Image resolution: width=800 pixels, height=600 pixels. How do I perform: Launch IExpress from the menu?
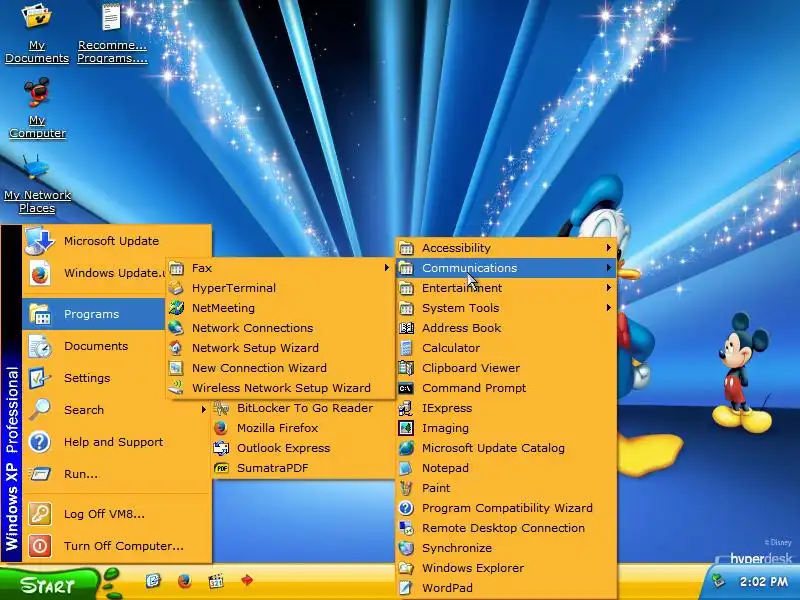click(x=507, y=408)
